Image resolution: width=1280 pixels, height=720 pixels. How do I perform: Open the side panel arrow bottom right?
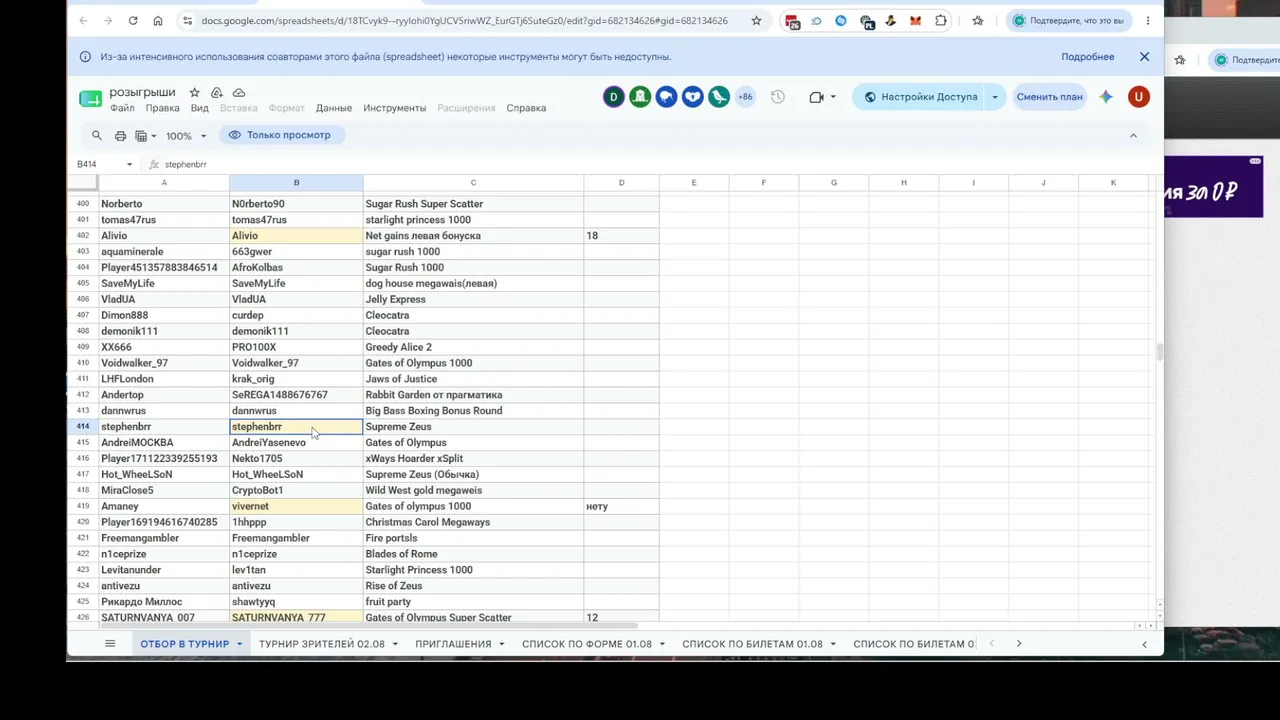(1144, 644)
